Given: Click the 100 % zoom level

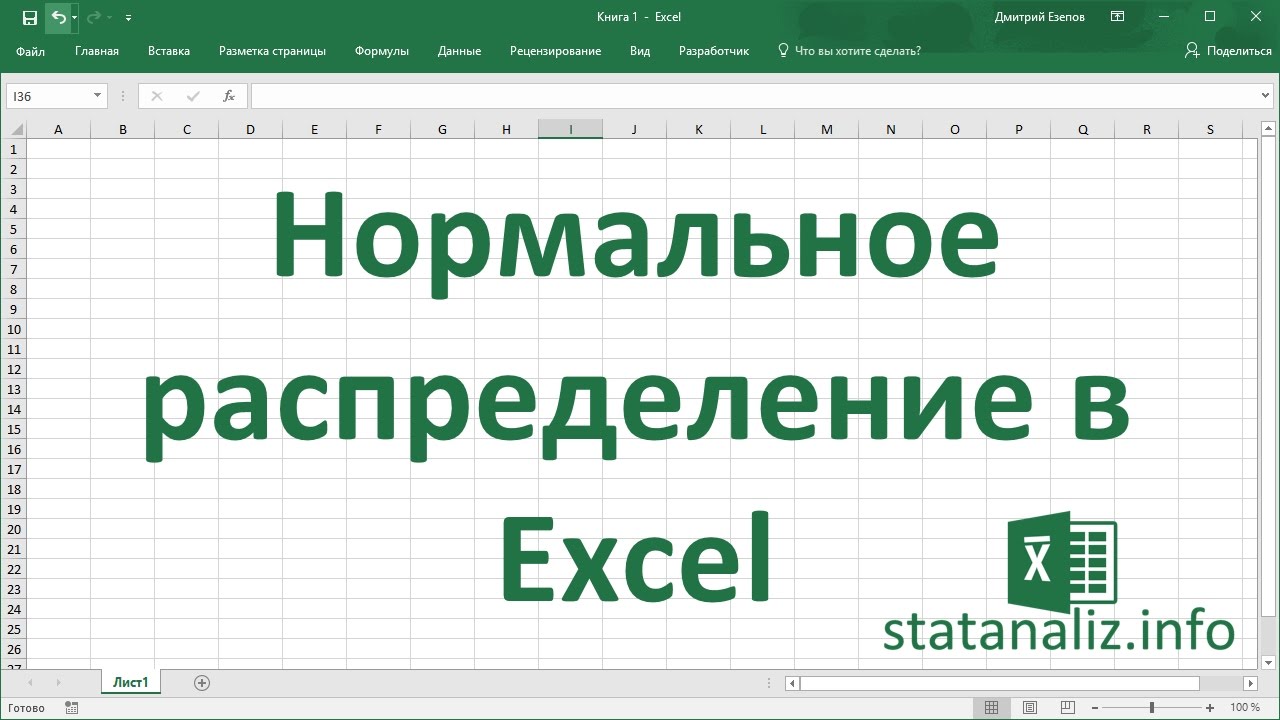Looking at the screenshot, I should [1245, 708].
